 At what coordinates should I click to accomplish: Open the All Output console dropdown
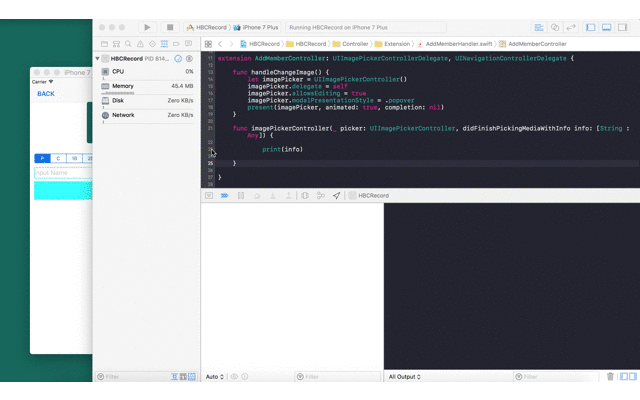point(405,377)
